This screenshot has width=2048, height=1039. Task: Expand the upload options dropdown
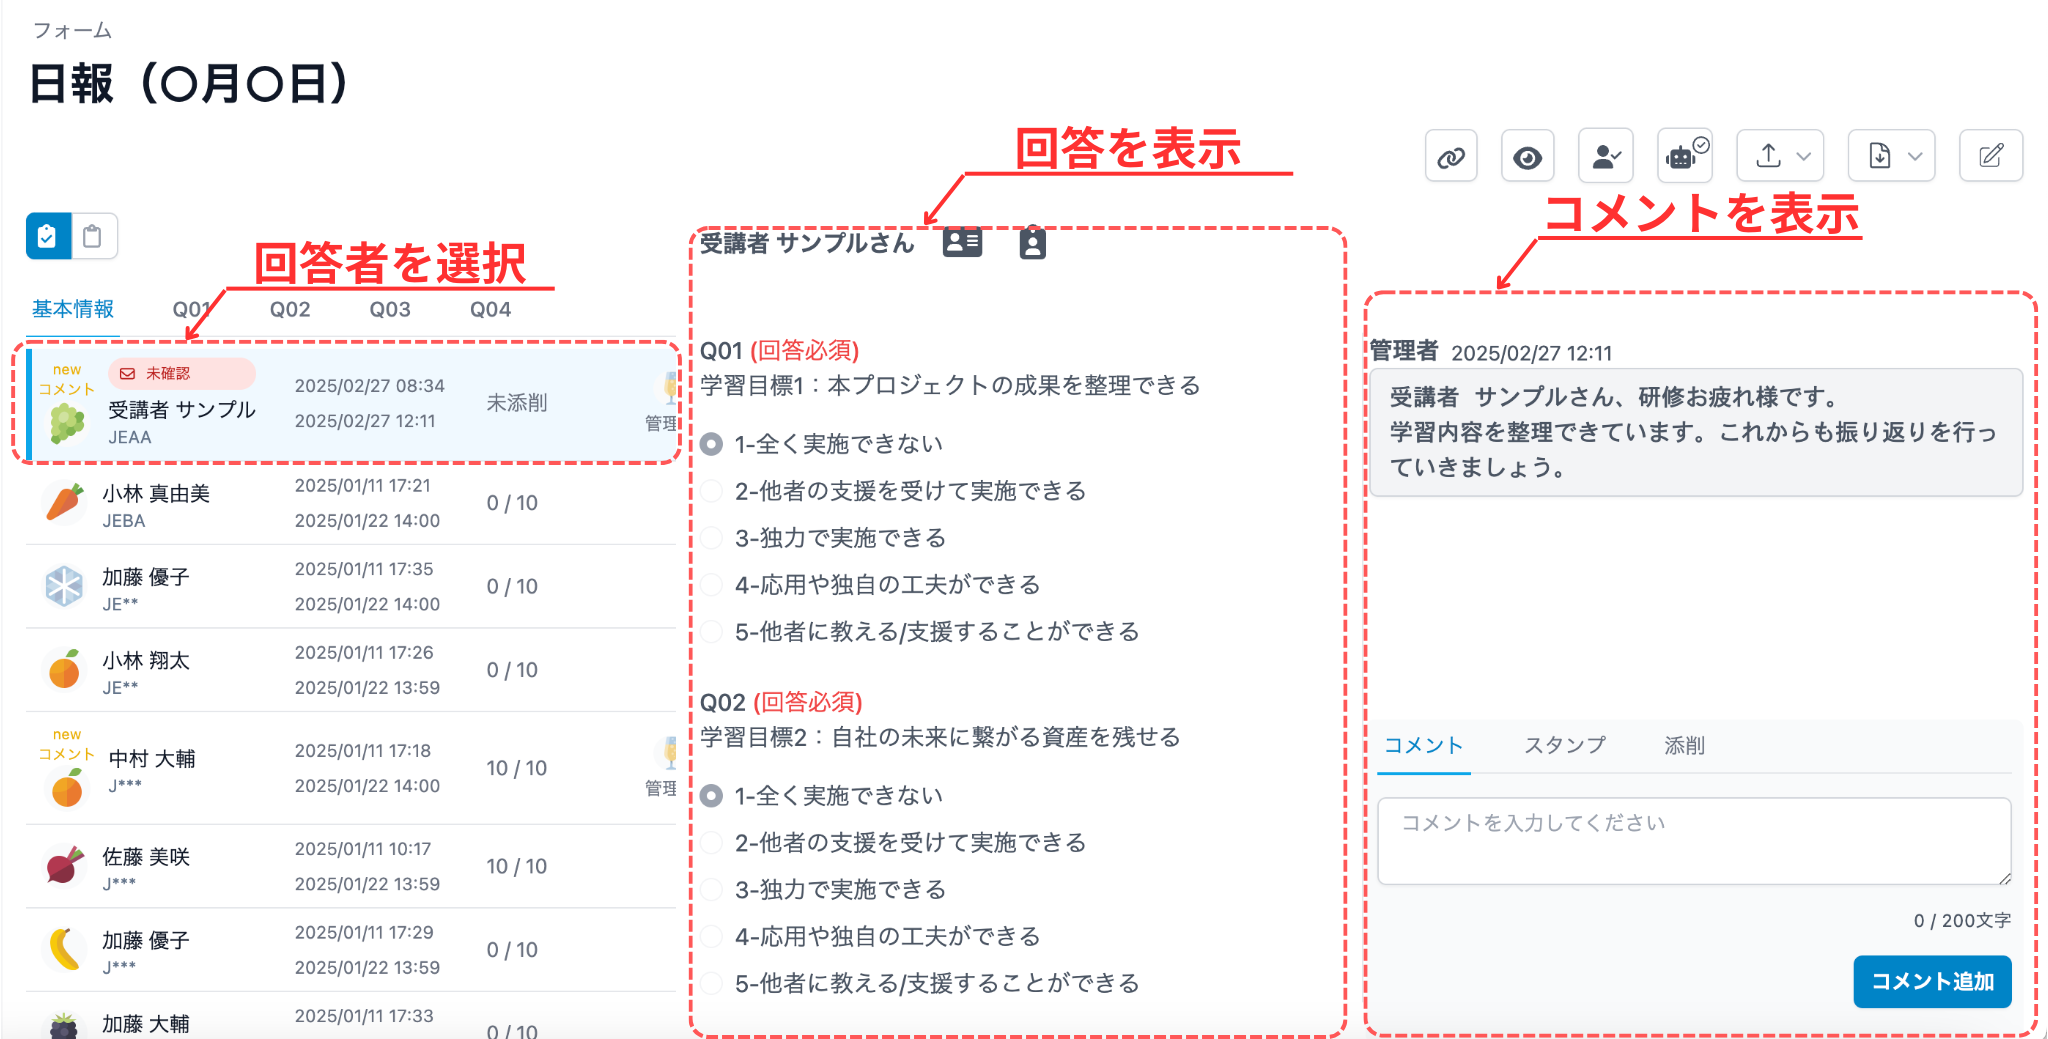click(1806, 156)
